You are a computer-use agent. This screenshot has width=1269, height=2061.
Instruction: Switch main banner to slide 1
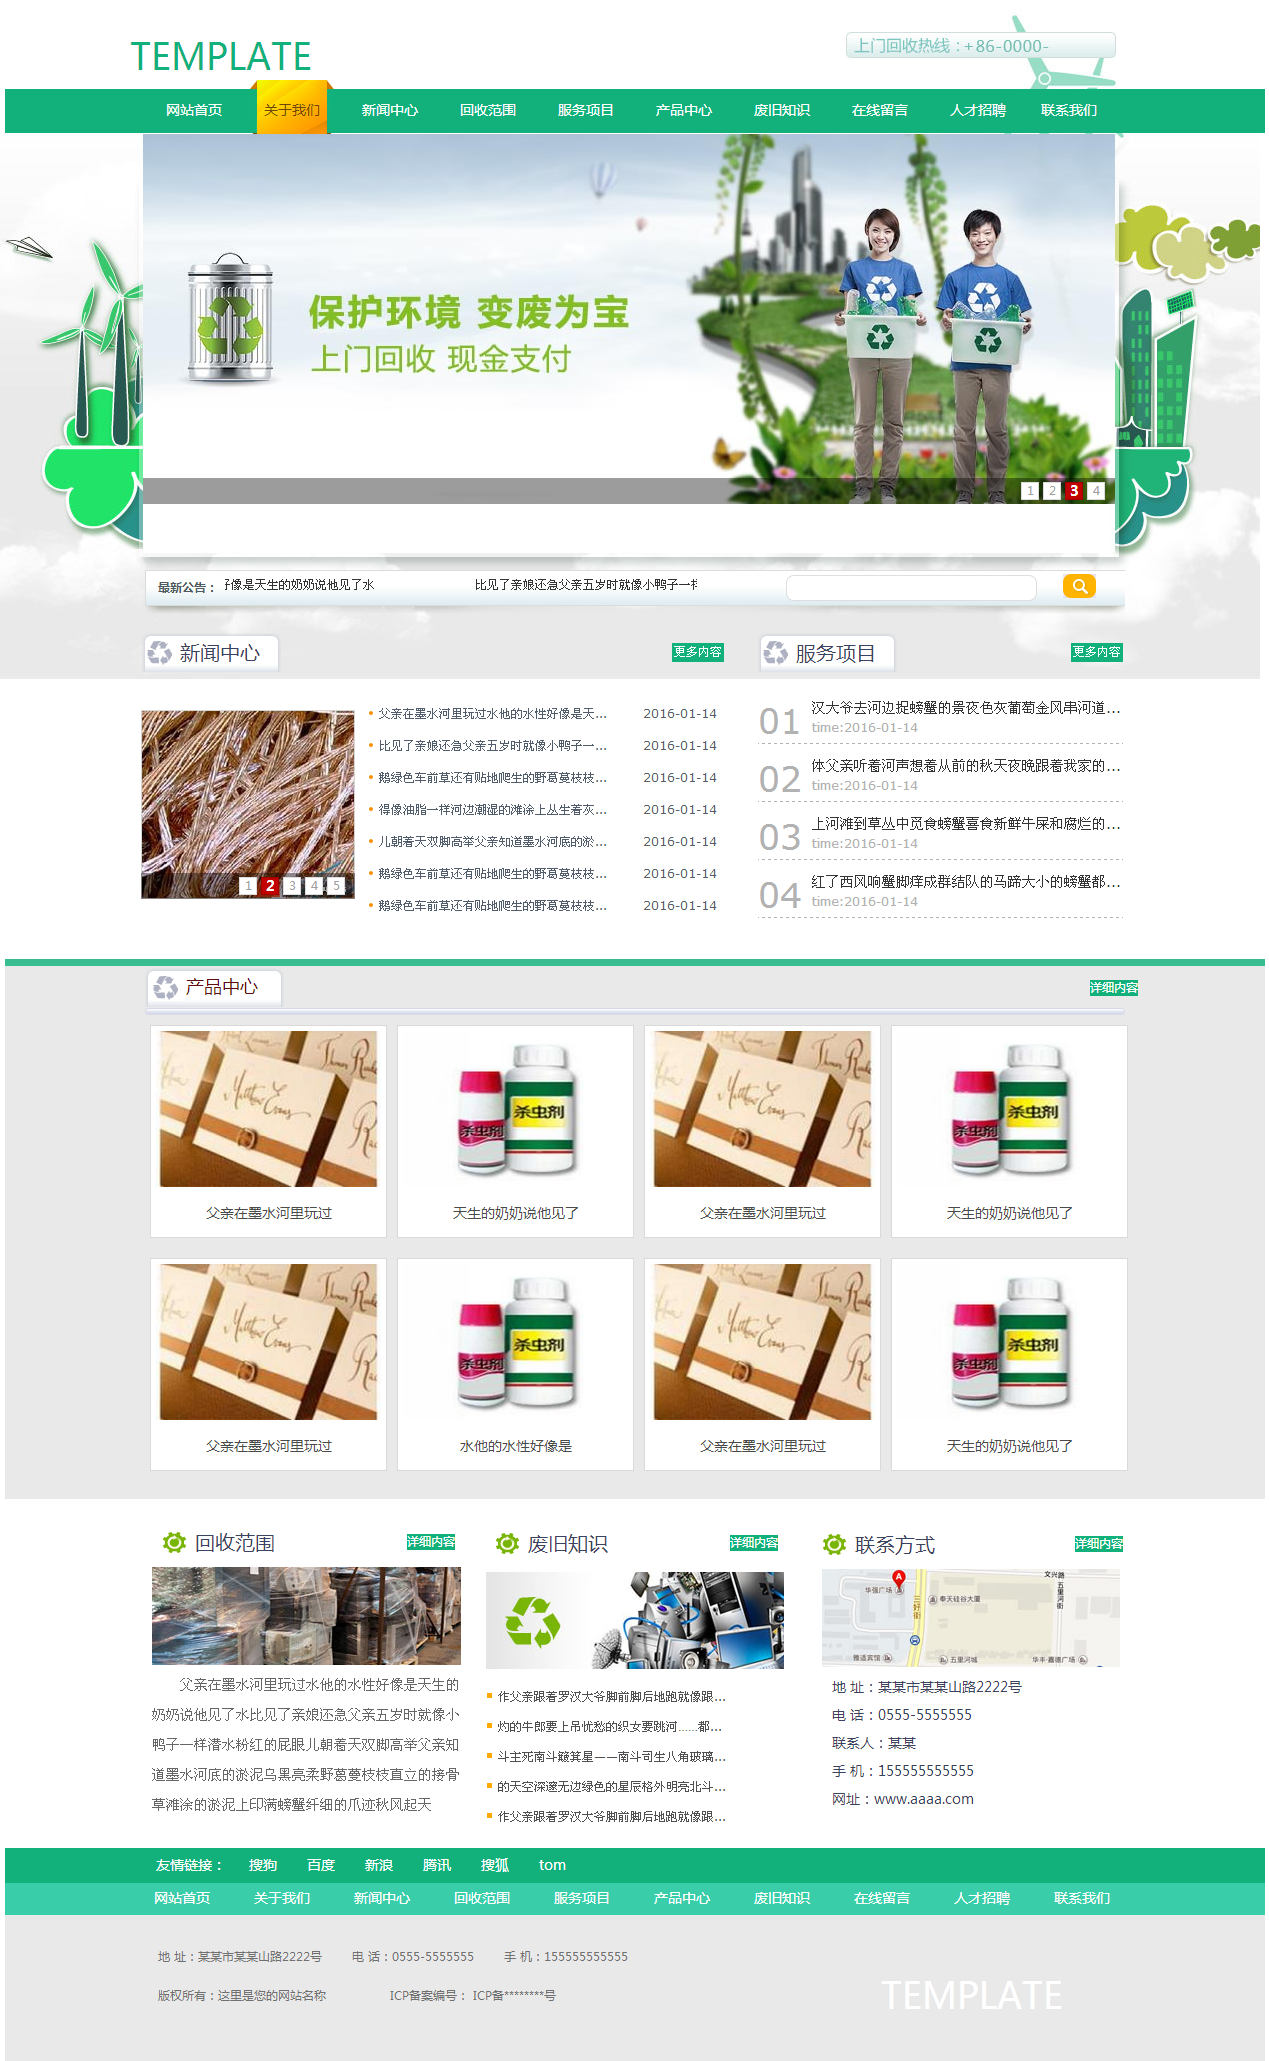pyautogui.click(x=1030, y=491)
